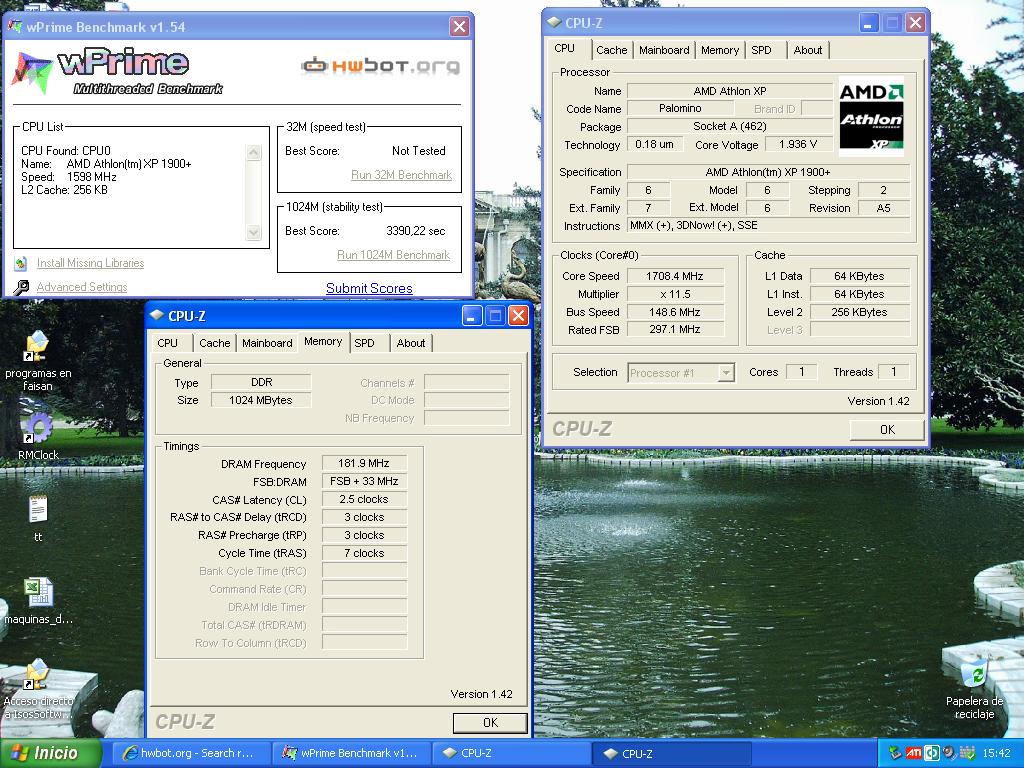This screenshot has width=1024, height=768.
Task: Activate the second CPU-Z taskbar button
Action: tap(671, 753)
